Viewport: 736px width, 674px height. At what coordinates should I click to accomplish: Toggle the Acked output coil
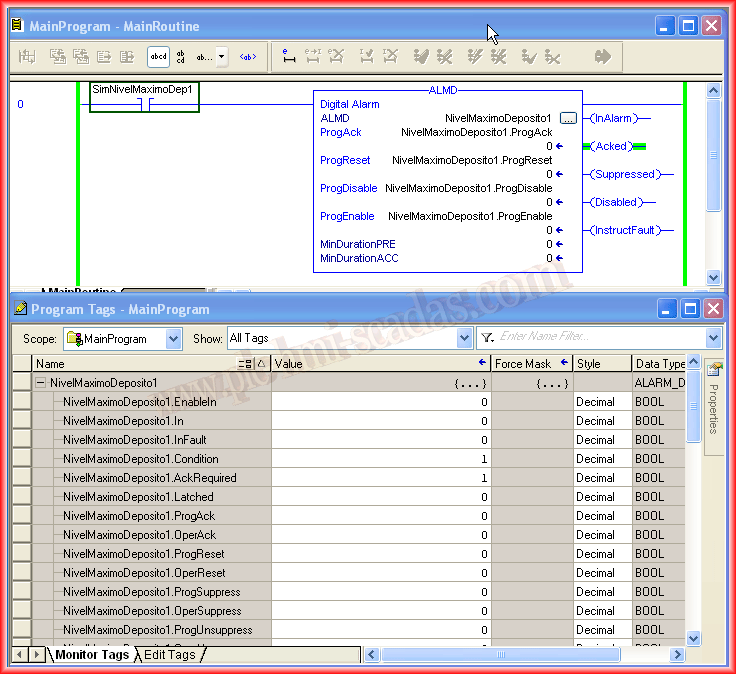[611, 146]
